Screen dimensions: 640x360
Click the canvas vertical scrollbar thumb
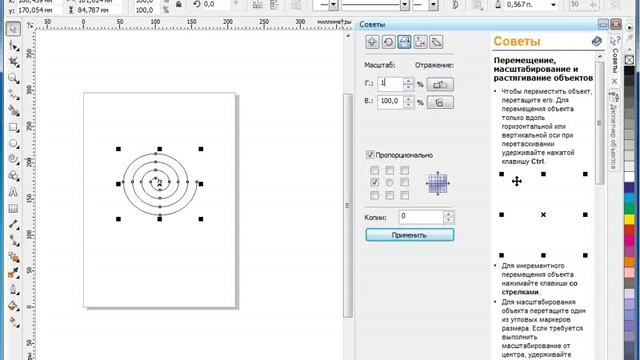pyautogui.click(x=348, y=205)
